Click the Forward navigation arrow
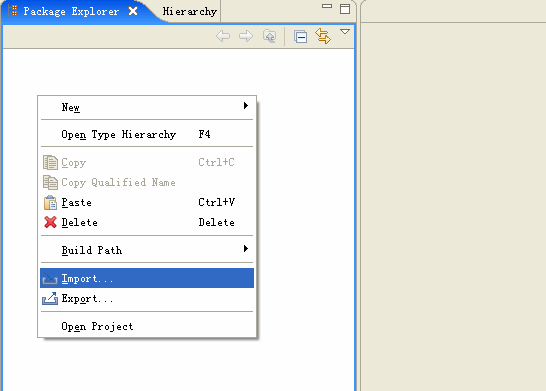Viewport: 546px width, 391px height. pos(246,36)
